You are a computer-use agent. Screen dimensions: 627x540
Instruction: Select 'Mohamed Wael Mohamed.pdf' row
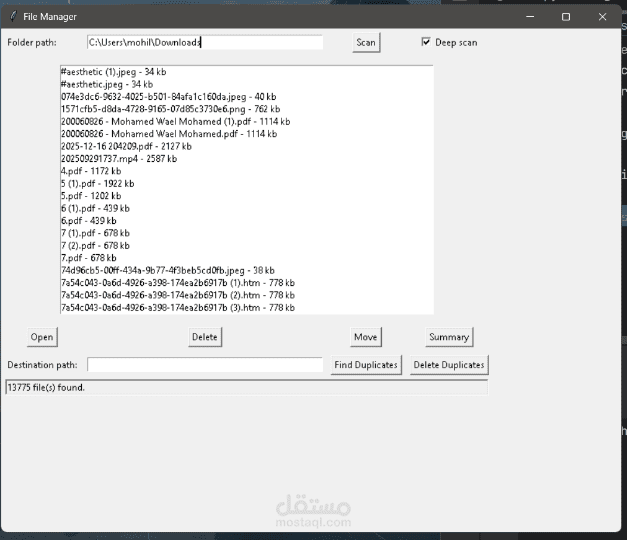click(x=247, y=134)
